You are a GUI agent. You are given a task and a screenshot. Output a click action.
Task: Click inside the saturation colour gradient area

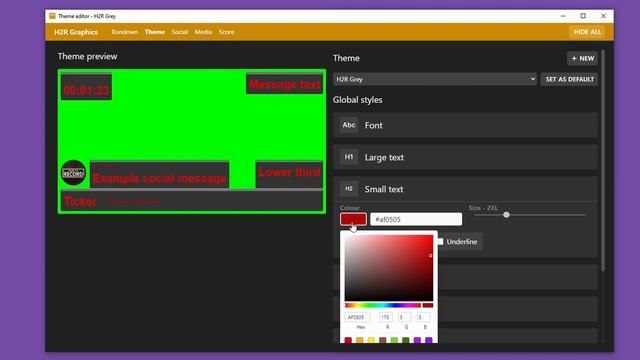[389, 268]
